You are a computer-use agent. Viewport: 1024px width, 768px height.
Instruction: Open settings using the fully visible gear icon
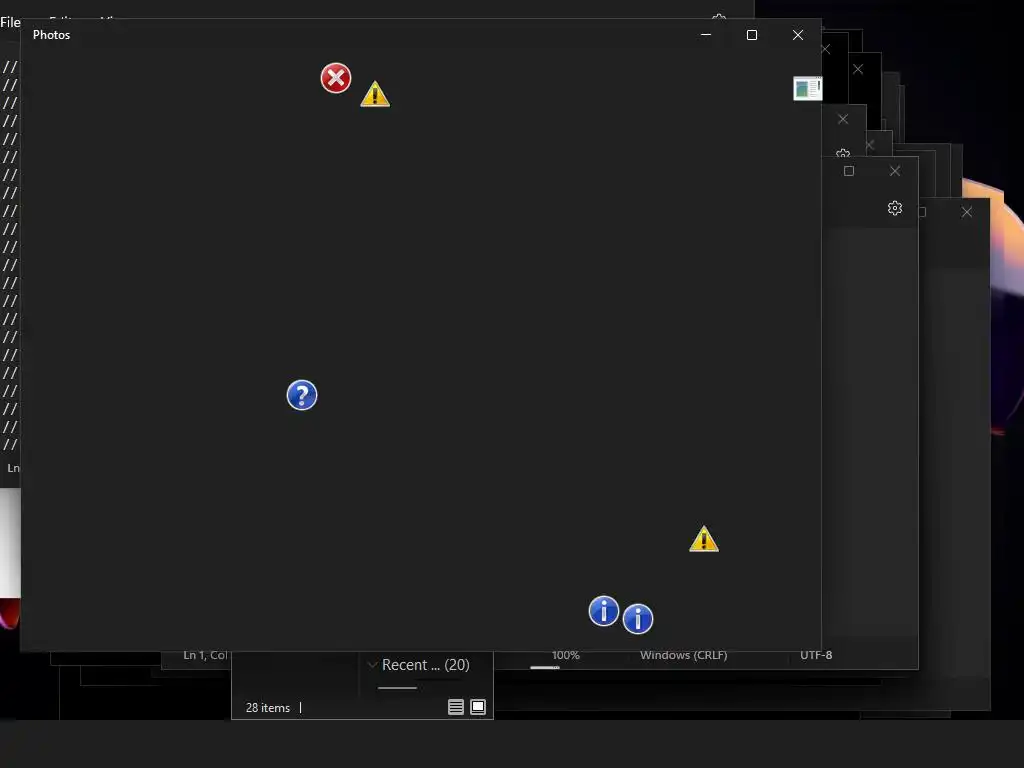point(895,208)
